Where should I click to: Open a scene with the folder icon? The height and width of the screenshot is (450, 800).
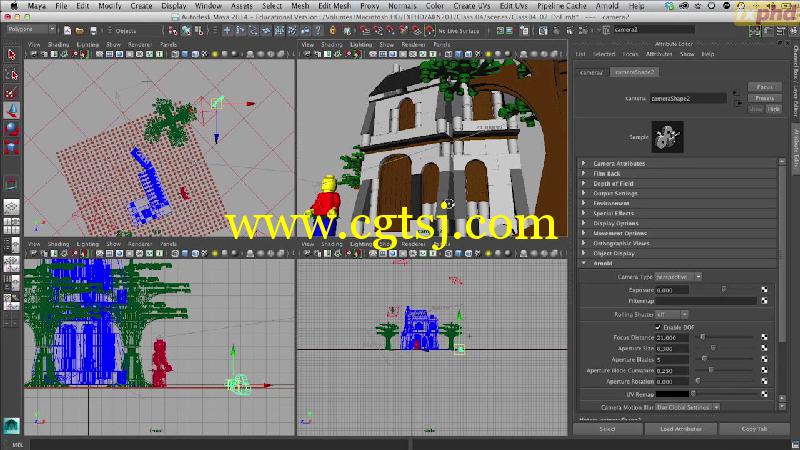tap(80, 31)
